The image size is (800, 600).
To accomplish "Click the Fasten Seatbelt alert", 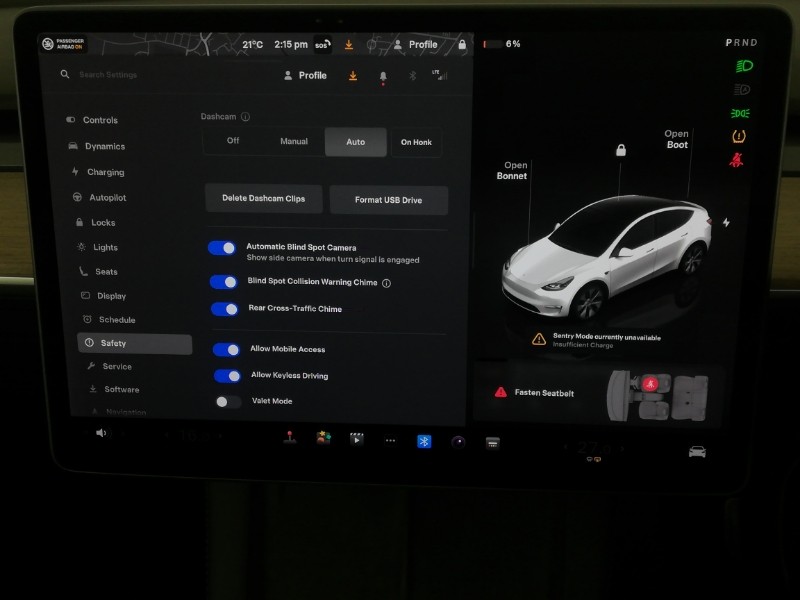I will 534,392.
